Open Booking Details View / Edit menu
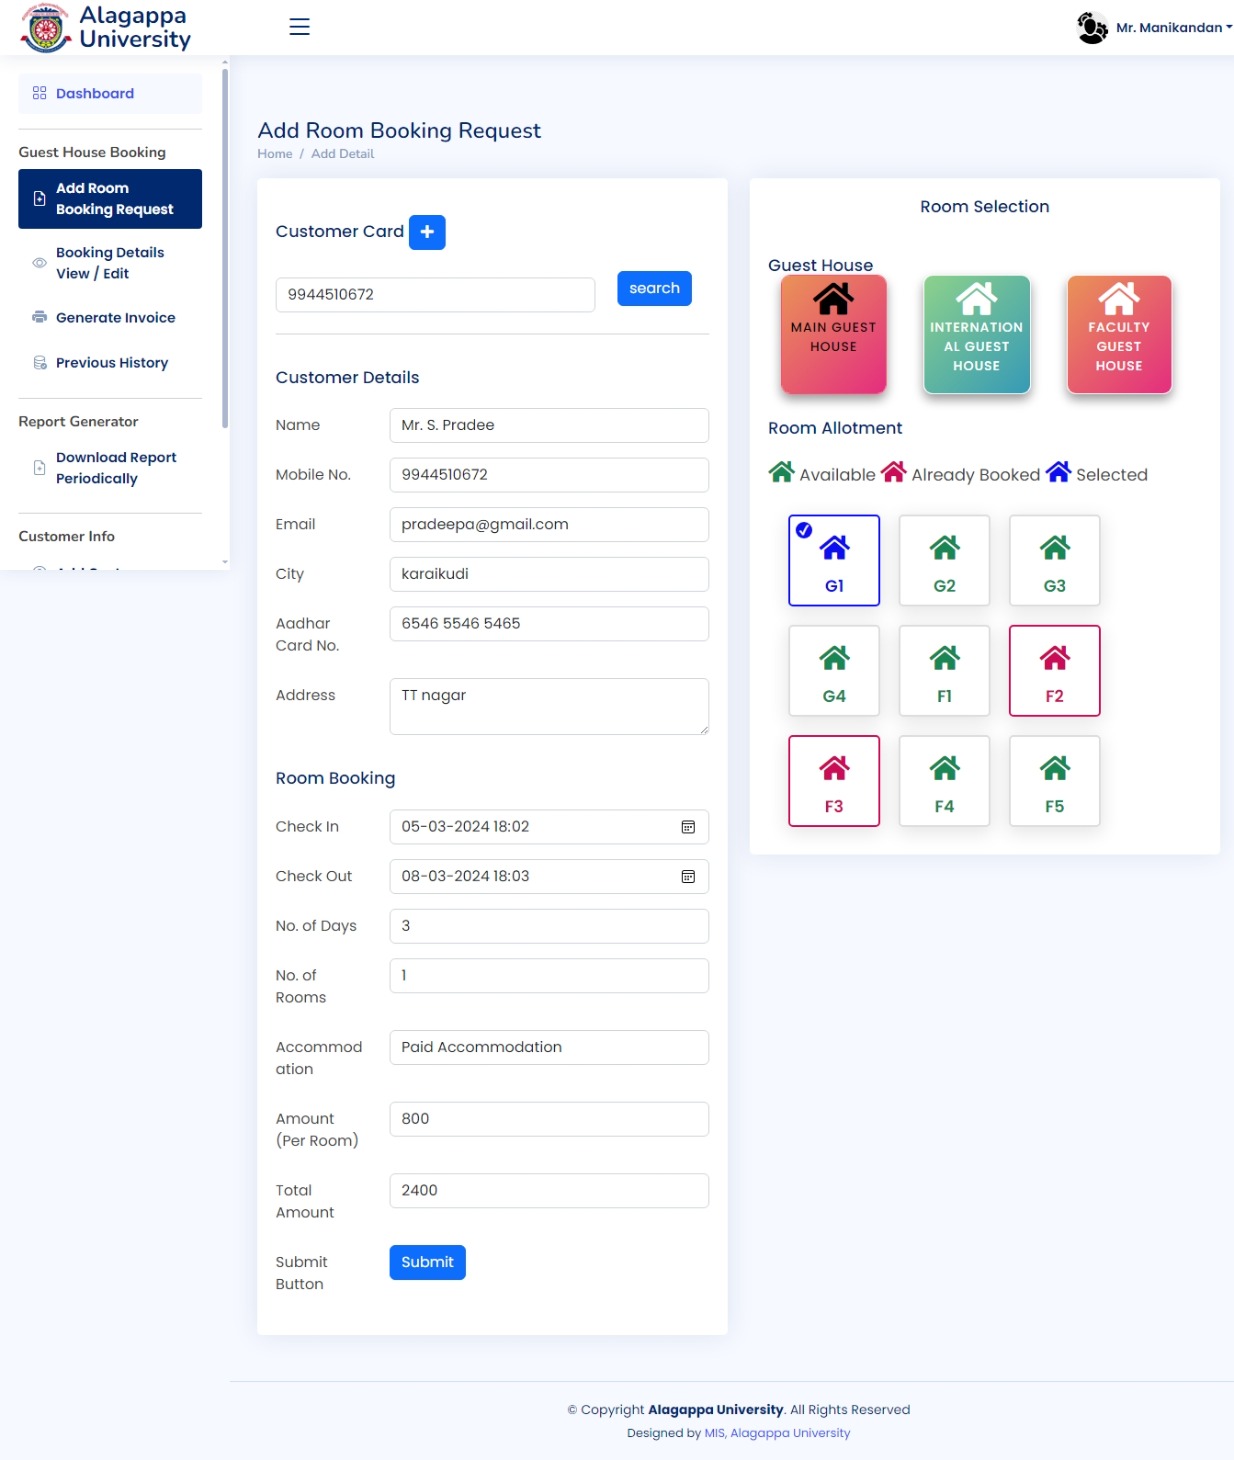The width and height of the screenshot is (1234, 1460). [109, 263]
